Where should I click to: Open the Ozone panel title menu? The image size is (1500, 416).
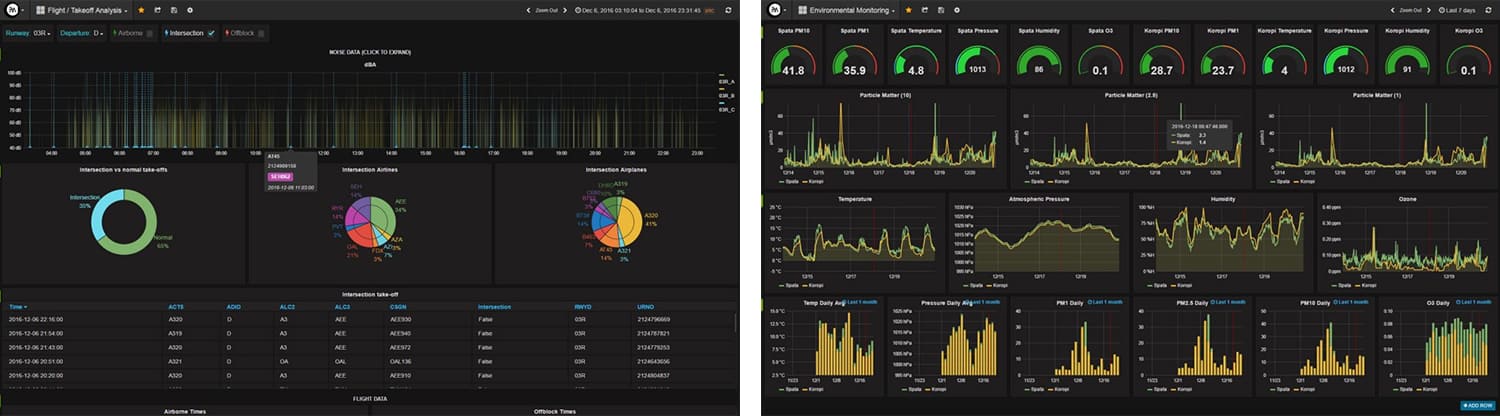(x=1406, y=198)
